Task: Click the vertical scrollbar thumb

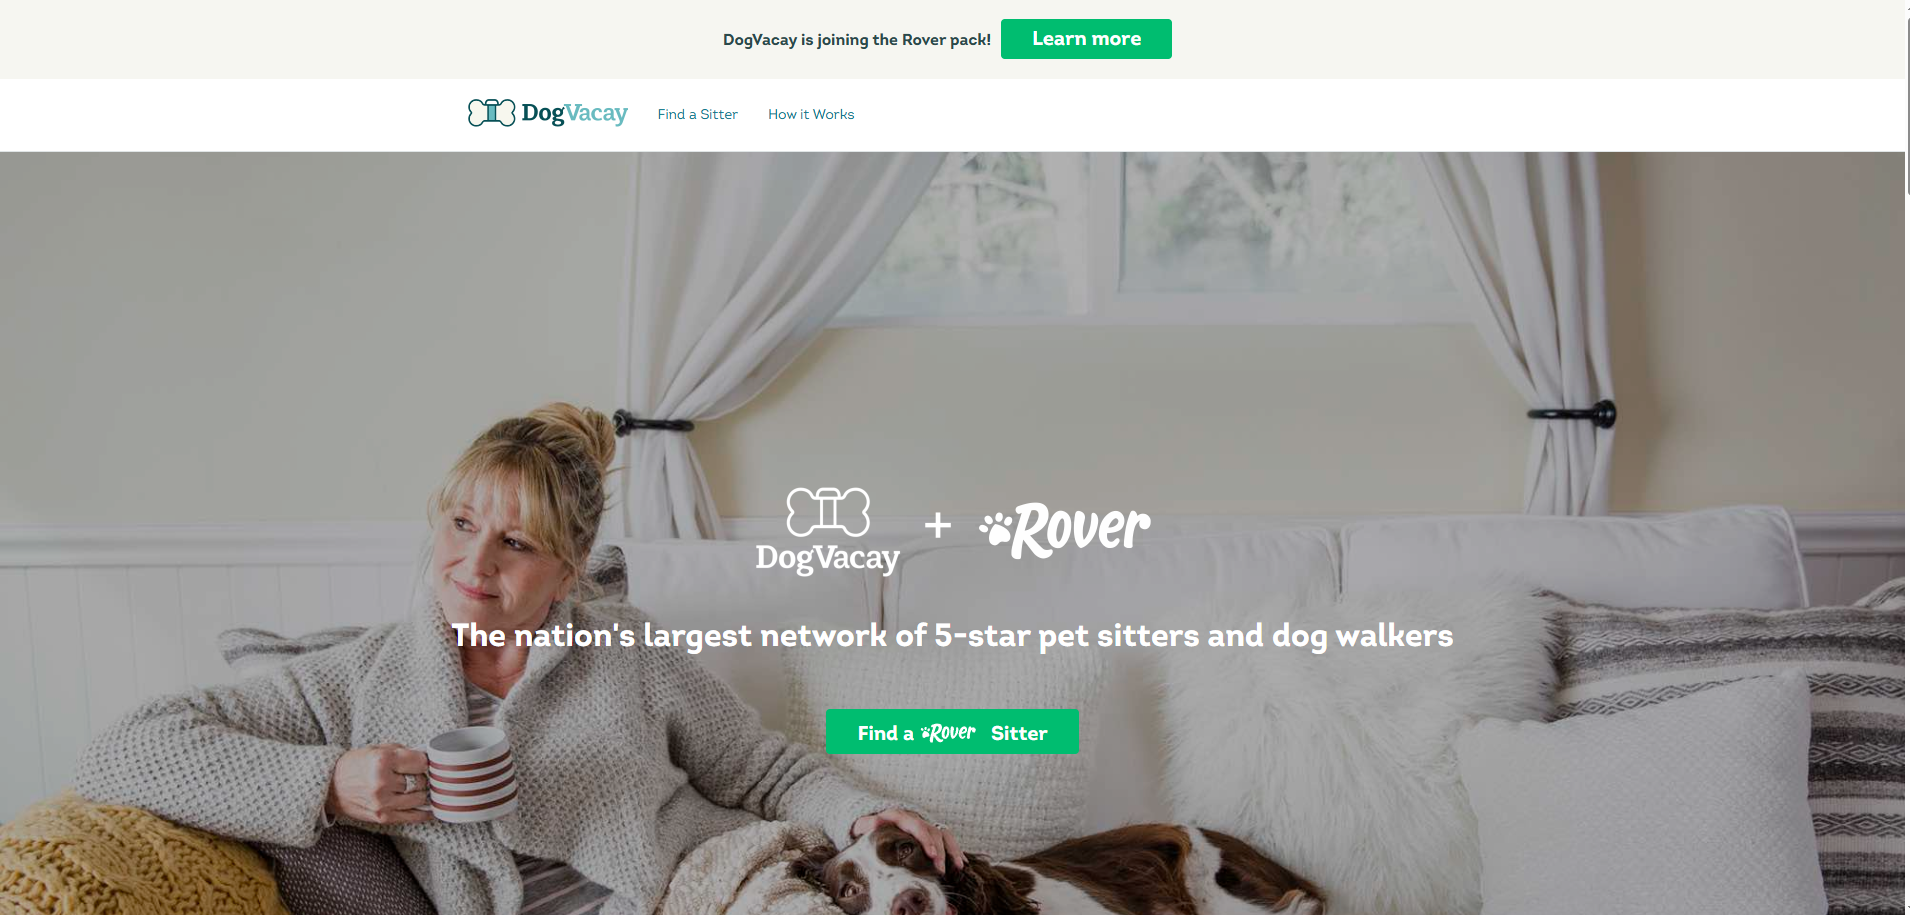Action: point(1907,105)
